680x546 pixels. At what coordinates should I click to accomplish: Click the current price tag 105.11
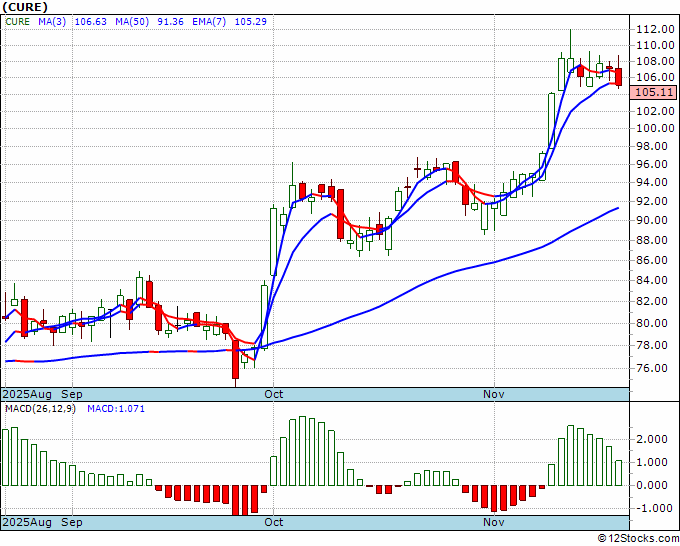coord(653,92)
